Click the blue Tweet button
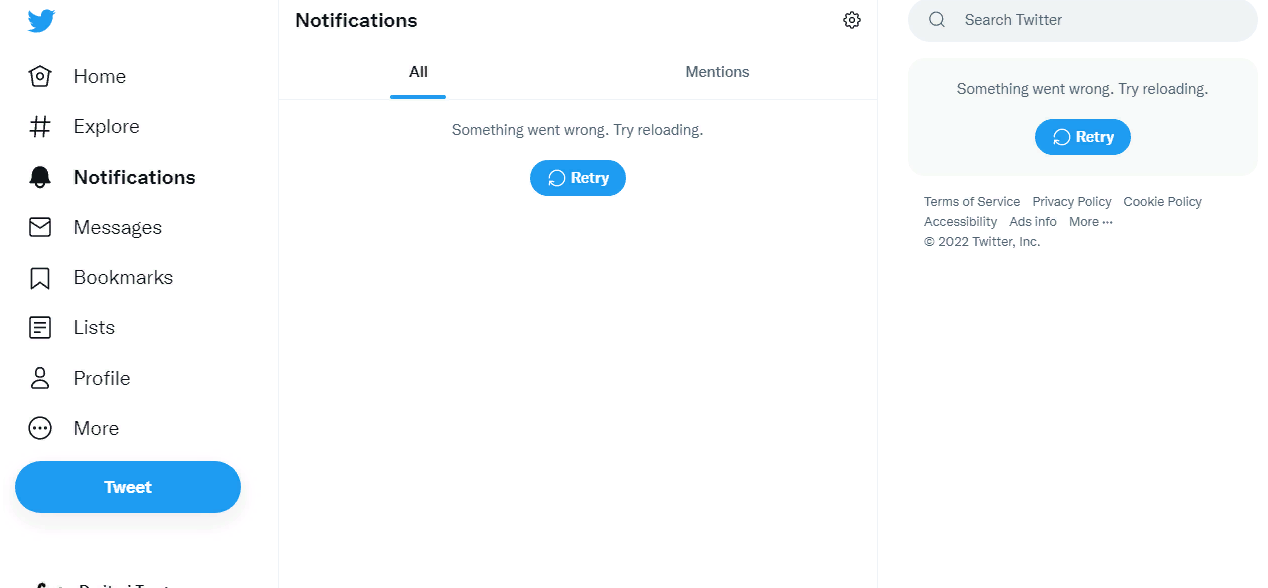The height and width of the screenshot is (588, 1268). coord(128,487)
